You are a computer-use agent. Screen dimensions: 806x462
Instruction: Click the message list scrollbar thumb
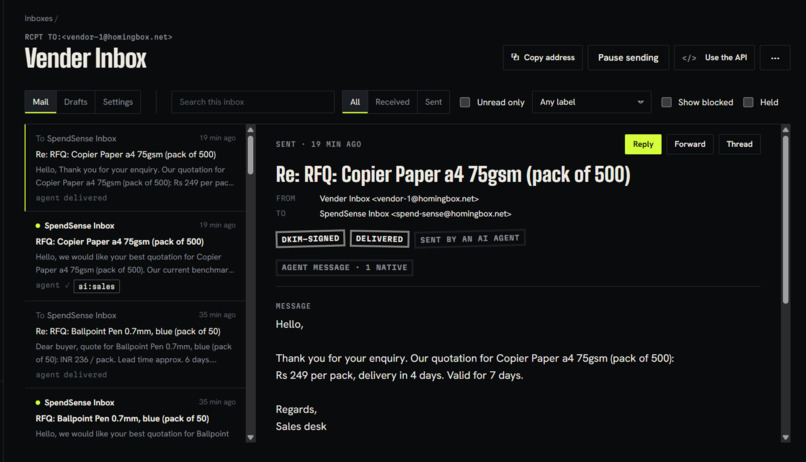(250, 155)
